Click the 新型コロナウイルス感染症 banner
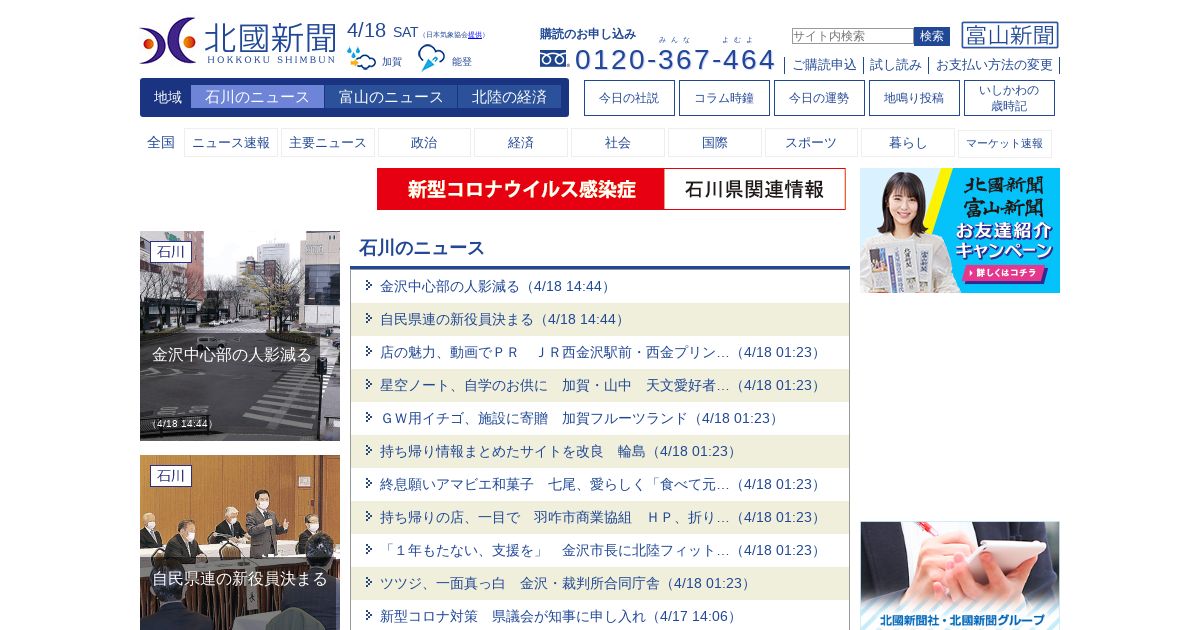Image resolution: width=1200 pixels, height=630 pixels. [521, 189]
